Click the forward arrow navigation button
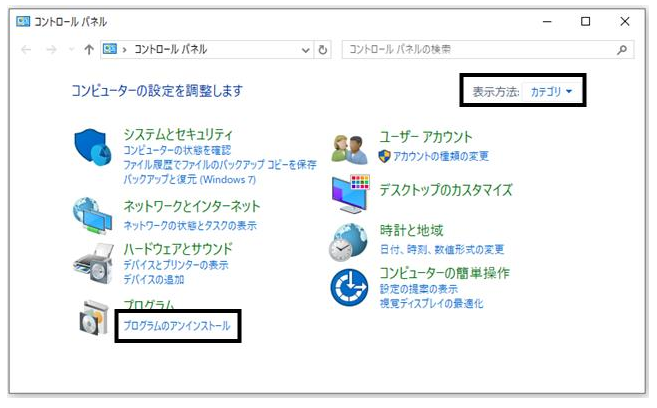 (x=51, y=50)
